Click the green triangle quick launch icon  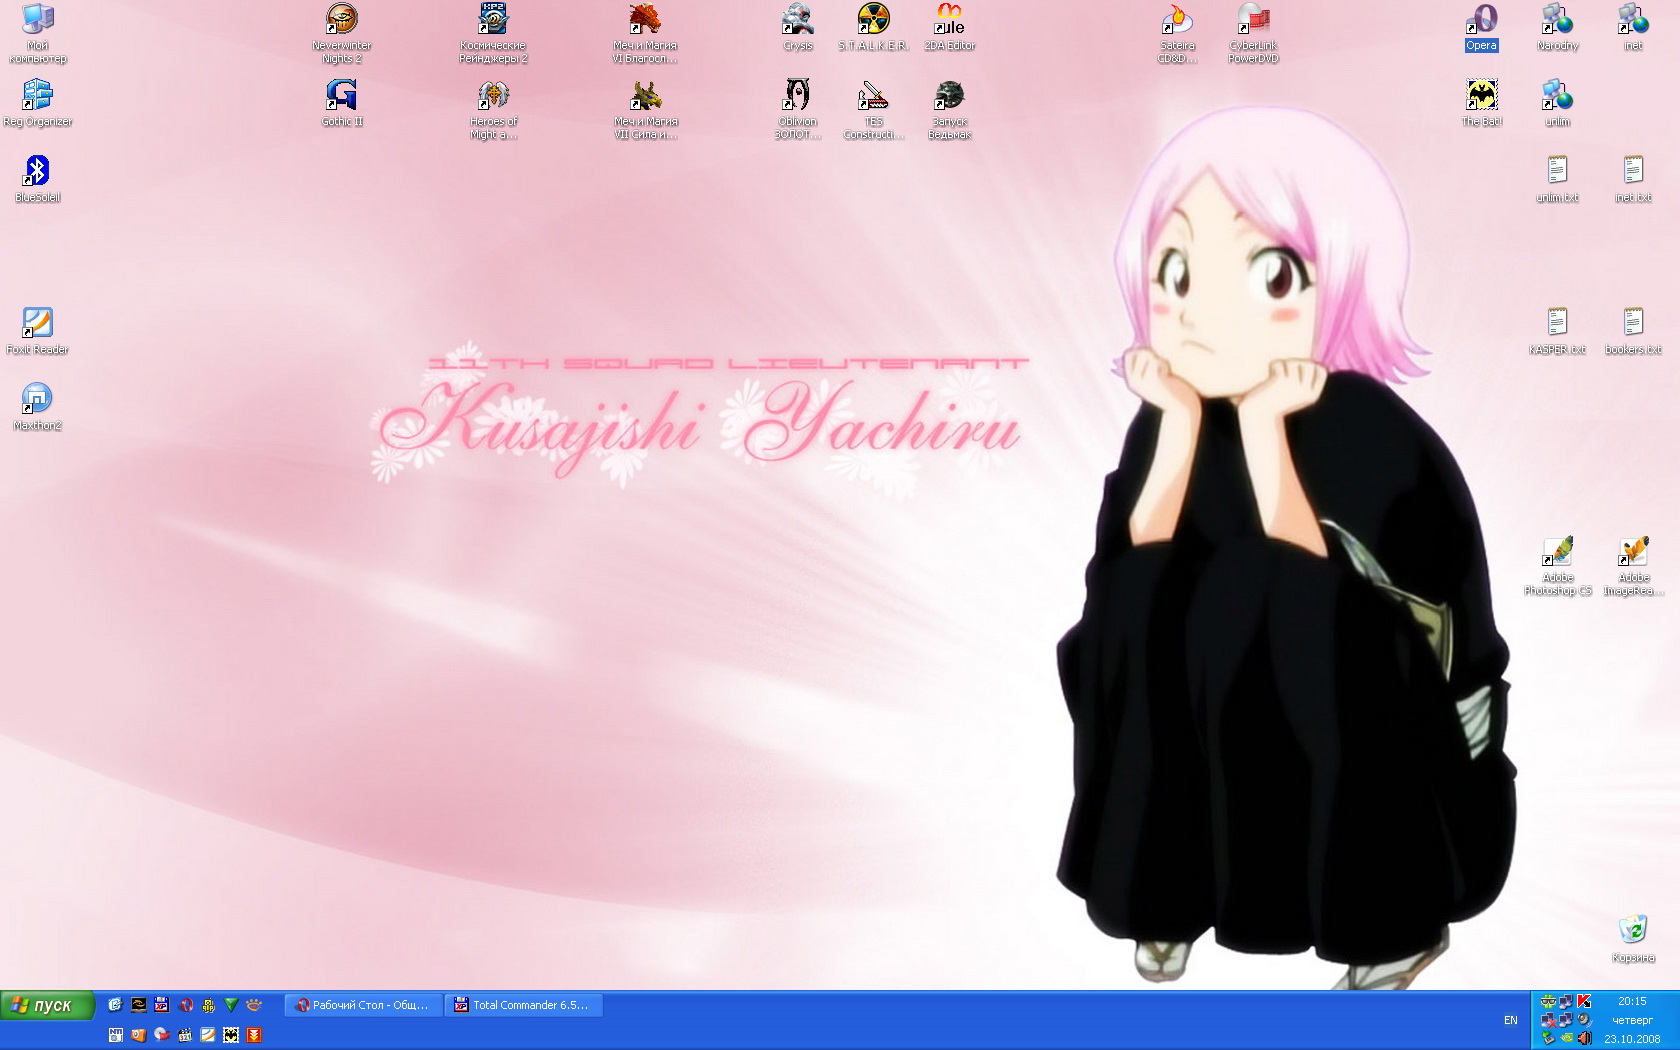tap(231, 1005)
